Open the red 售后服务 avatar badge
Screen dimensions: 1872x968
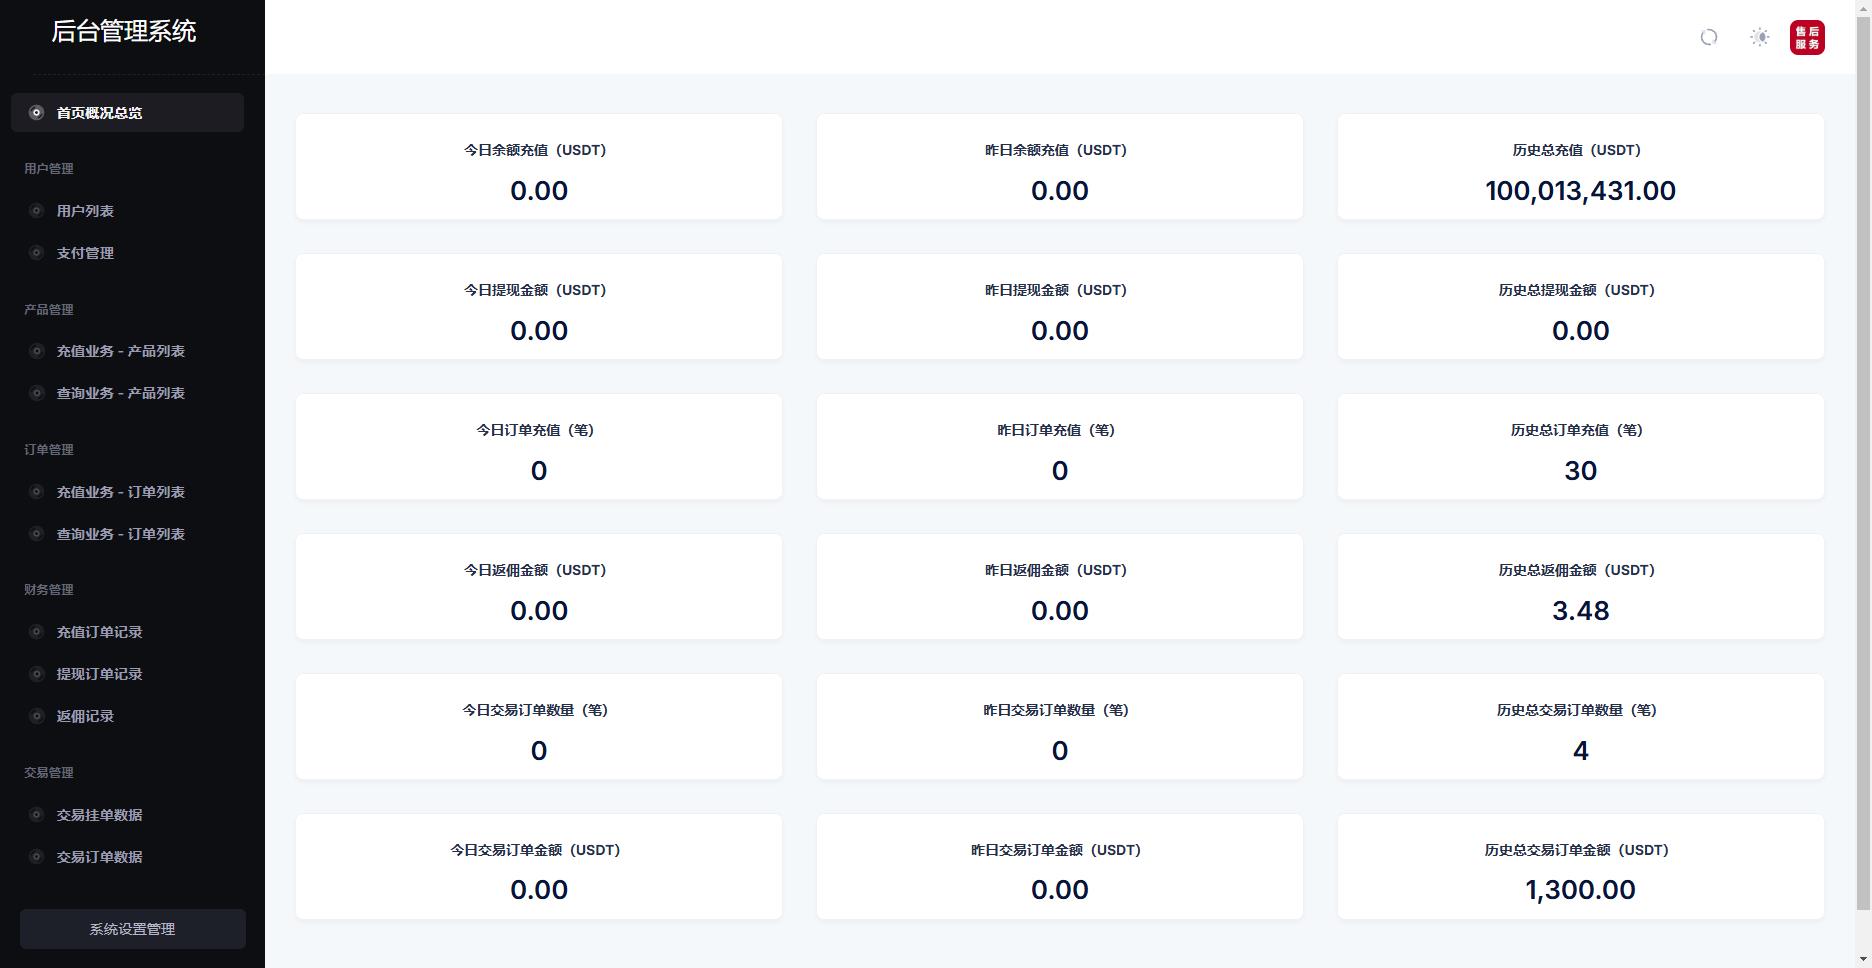tap(1807, 37)
